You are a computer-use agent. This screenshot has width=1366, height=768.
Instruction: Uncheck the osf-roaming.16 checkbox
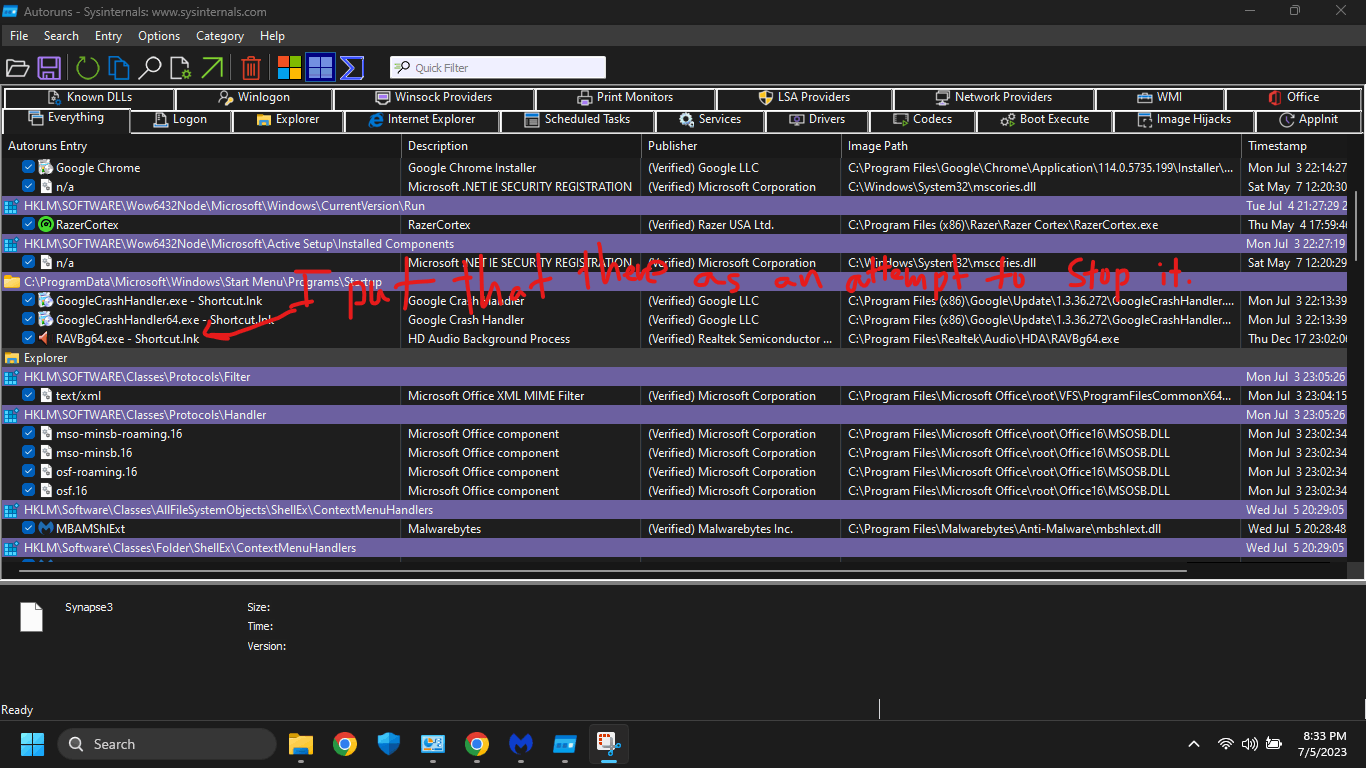29,472
